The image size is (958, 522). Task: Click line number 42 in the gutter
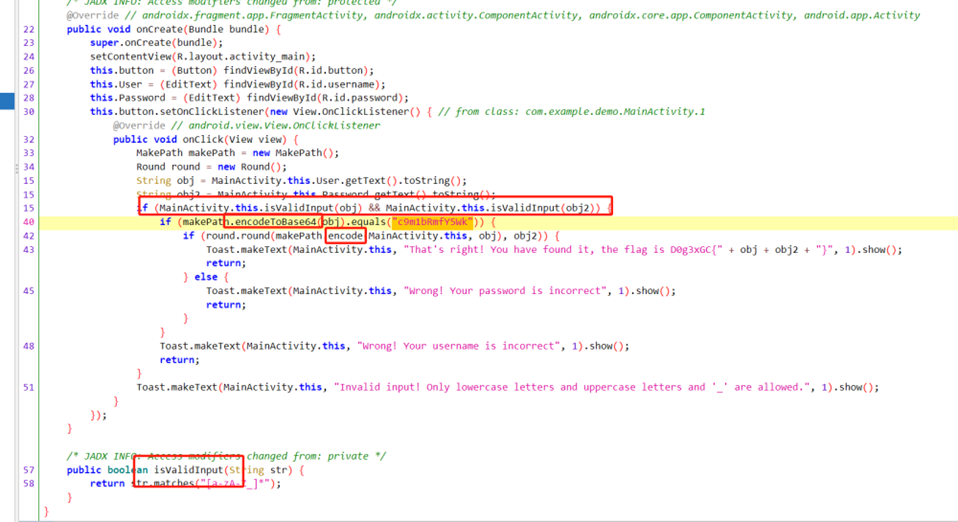[29, 236]
